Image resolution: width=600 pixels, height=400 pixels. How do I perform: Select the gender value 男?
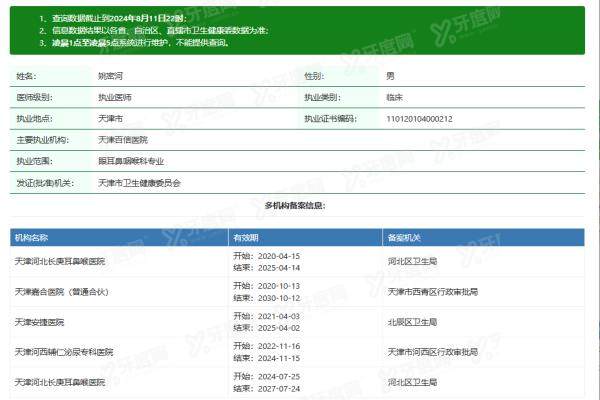tap(390, 76)
